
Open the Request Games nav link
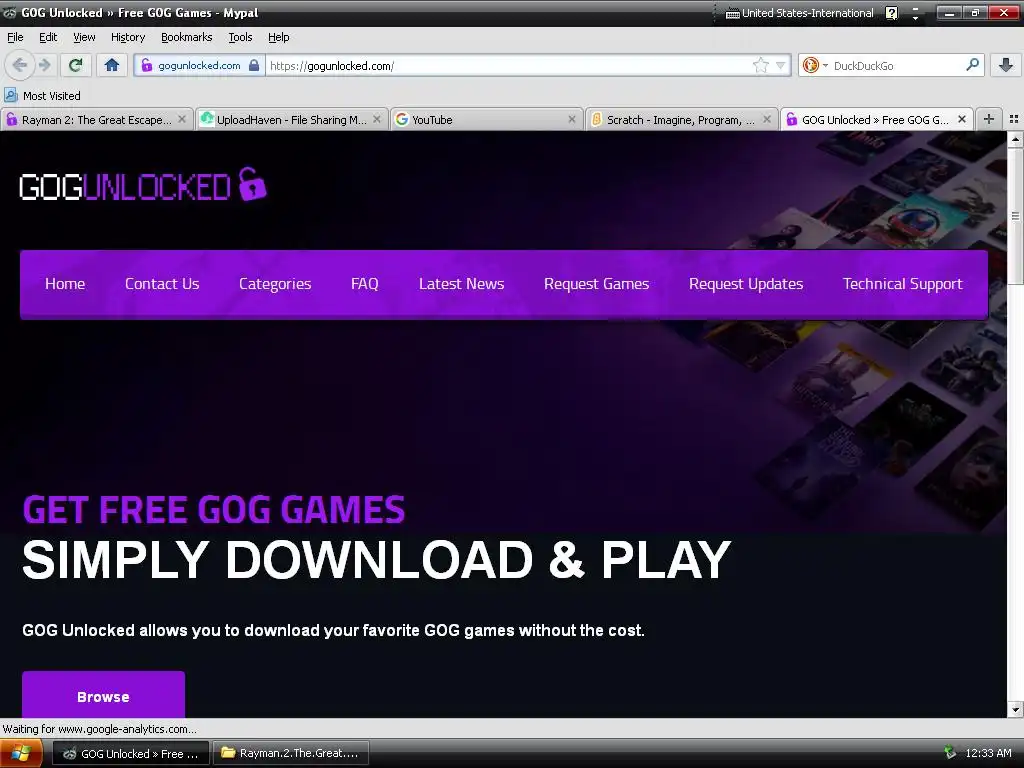(x=596, y=284)
